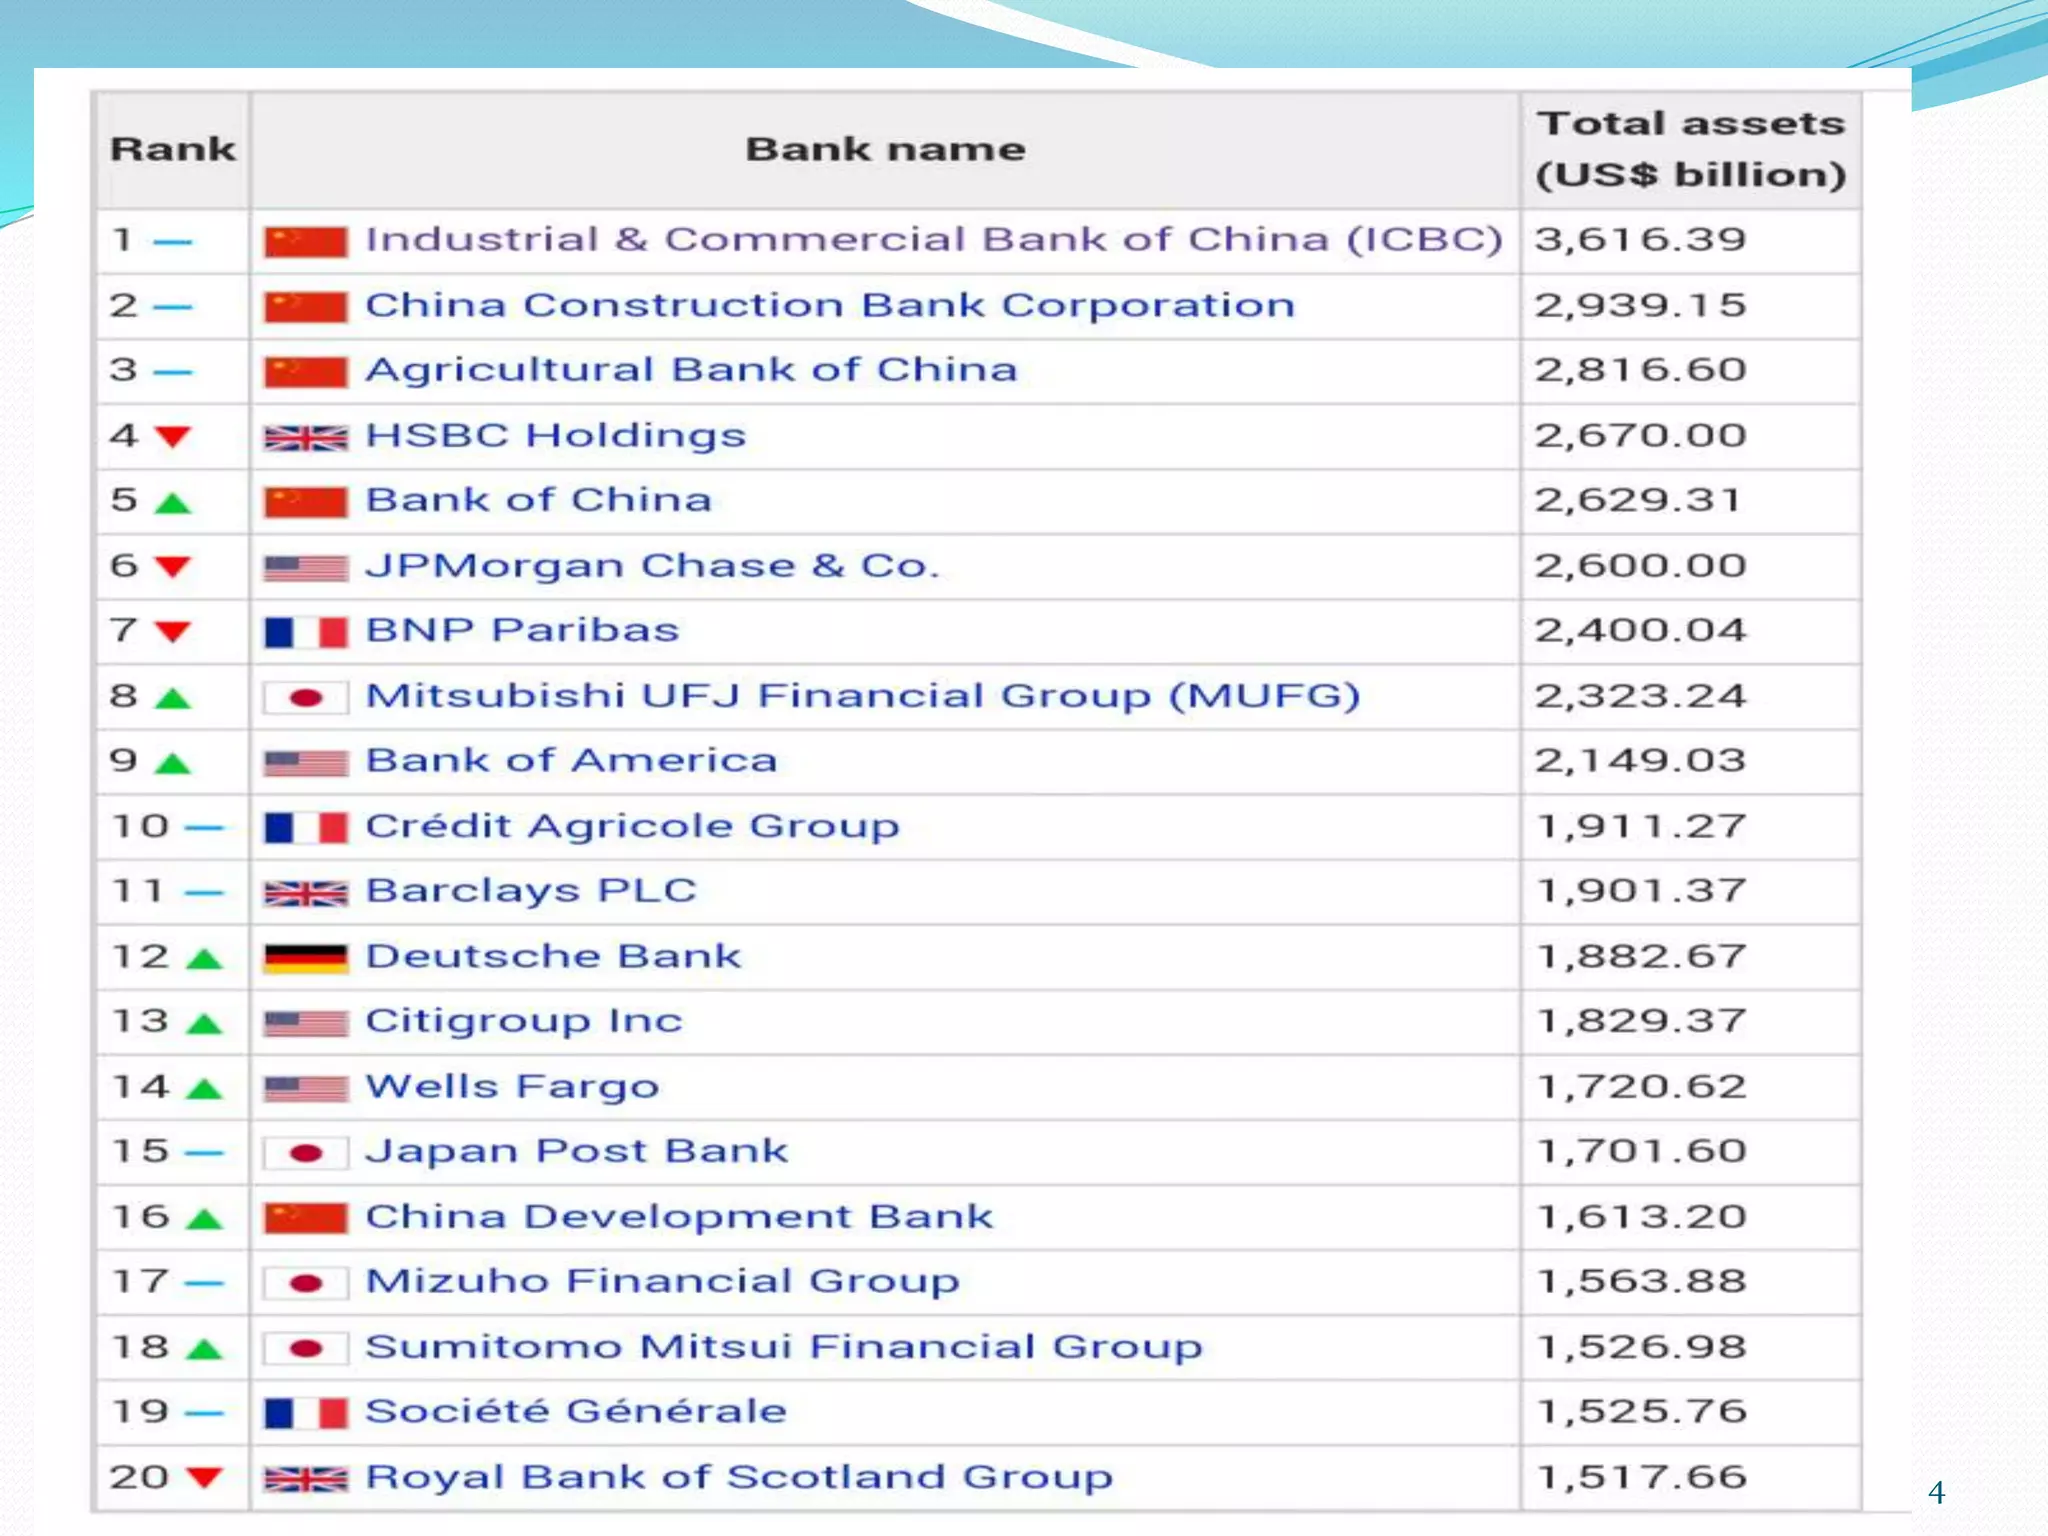This screenshot has width=2048, height=1536.
Task: Click the French flag next to BNP Paribas
Action: 306,632
